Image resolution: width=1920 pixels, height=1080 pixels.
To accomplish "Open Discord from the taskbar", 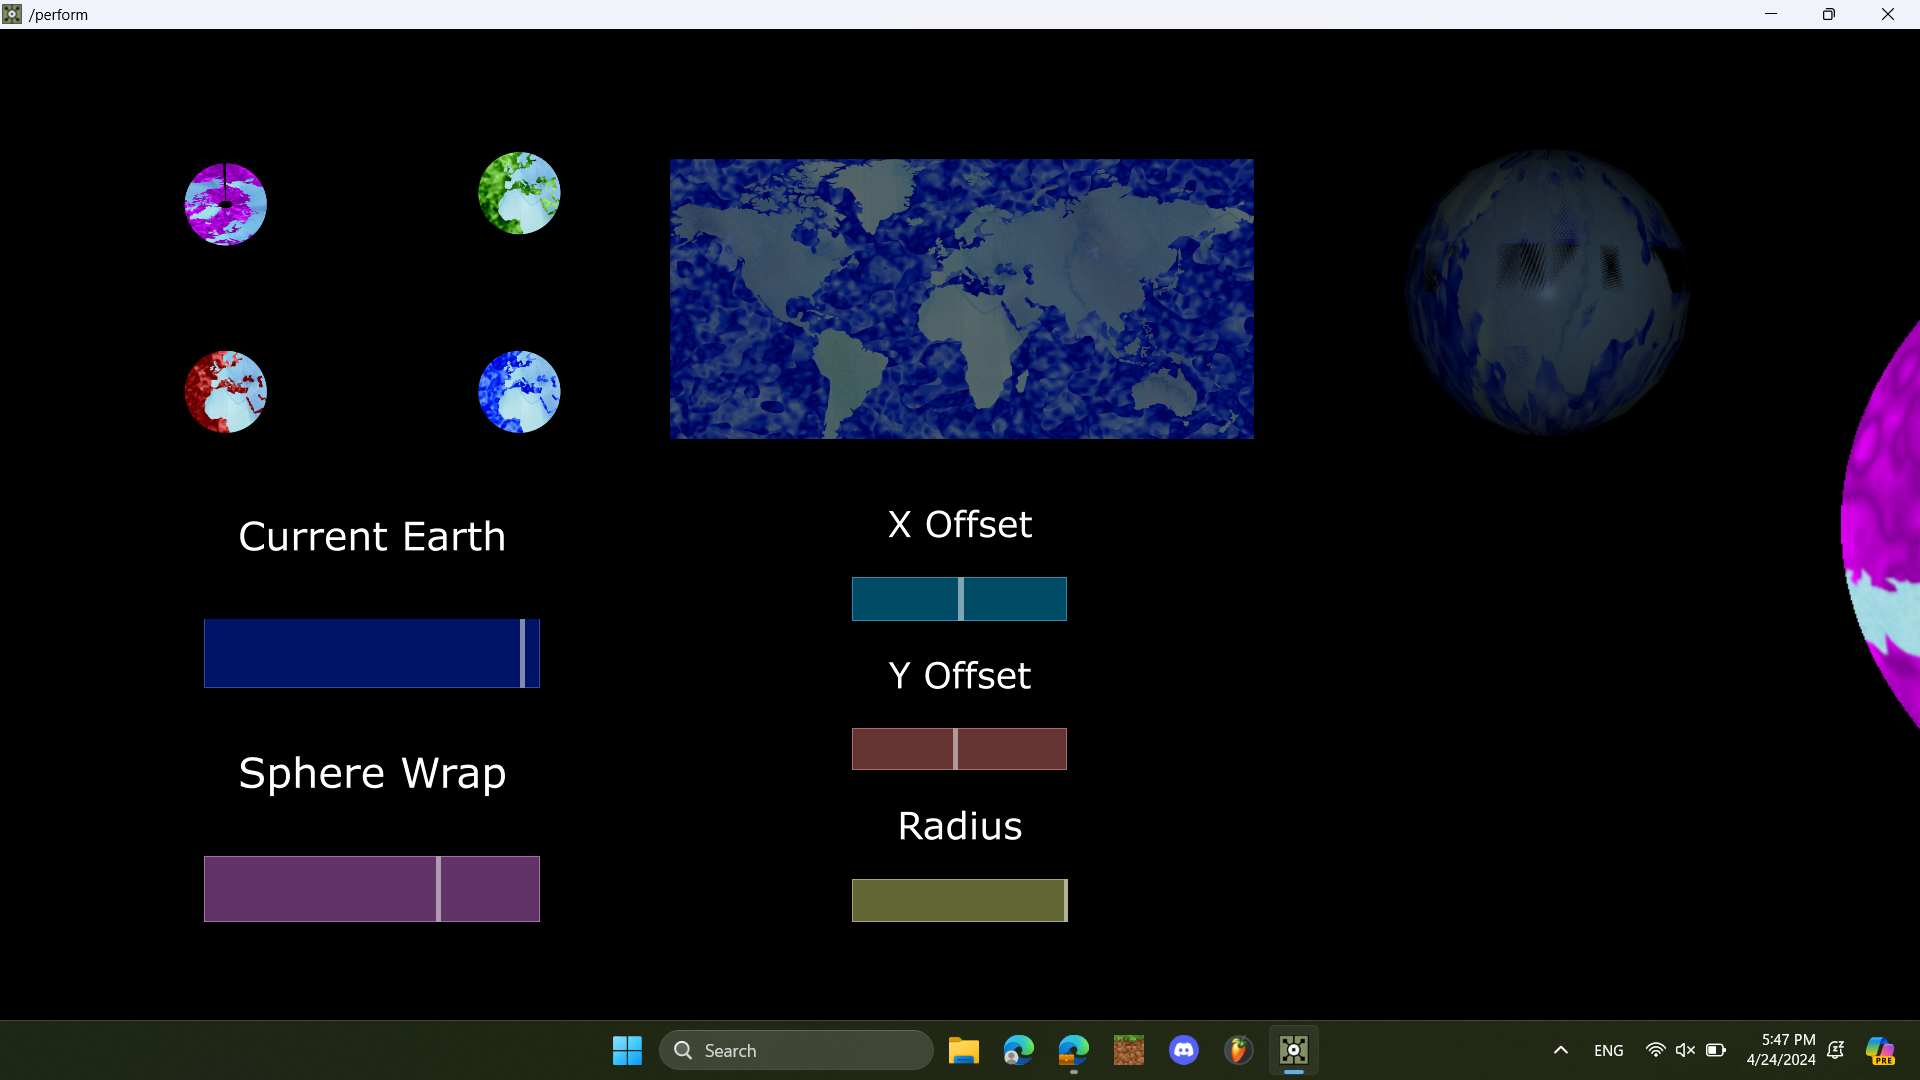I will (1184, 1051).
